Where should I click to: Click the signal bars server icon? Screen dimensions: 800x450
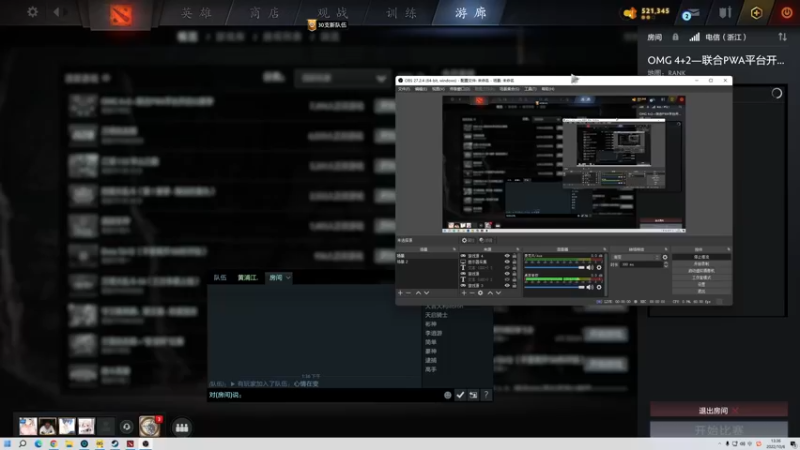coord(694,37)
